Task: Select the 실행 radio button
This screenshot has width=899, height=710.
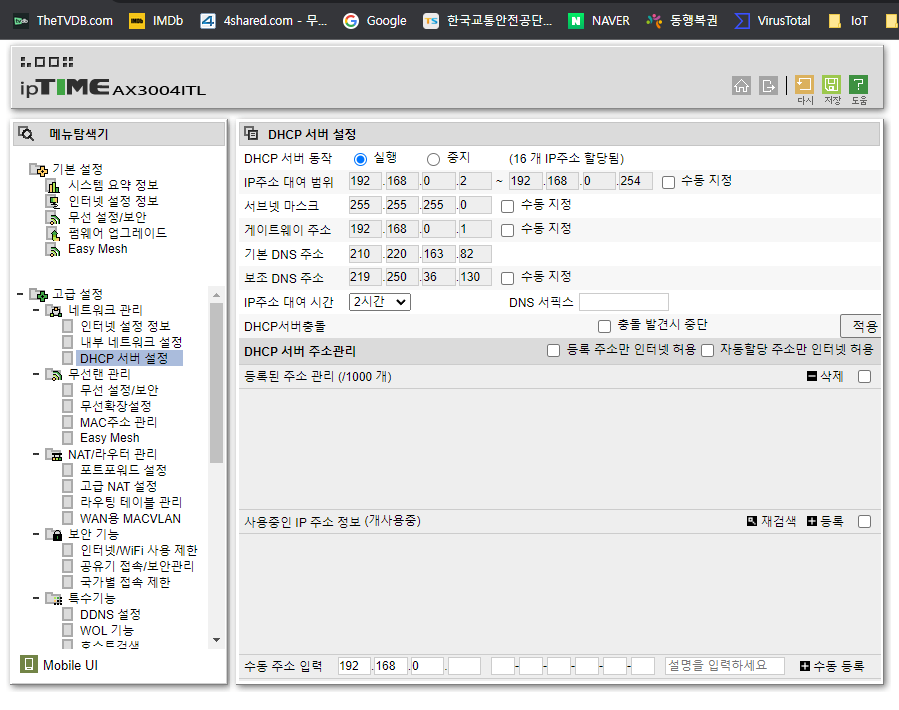Action: point(360,159)
